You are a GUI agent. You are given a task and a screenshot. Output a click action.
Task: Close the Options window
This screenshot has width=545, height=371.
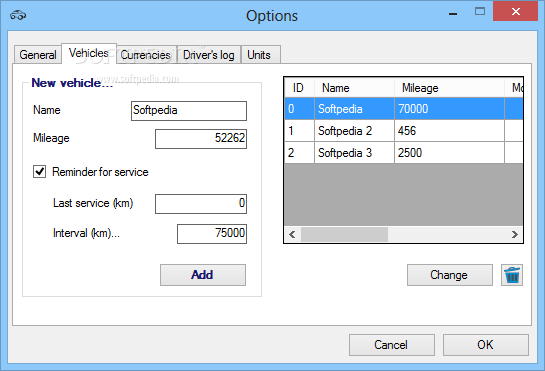(515, 11)
